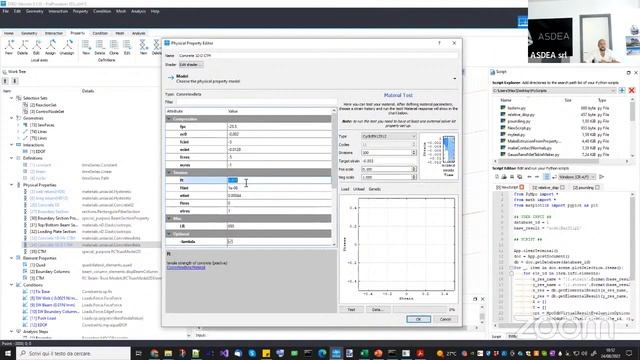
Task: Click Test button below chart
Action: [x=351, y=310]
